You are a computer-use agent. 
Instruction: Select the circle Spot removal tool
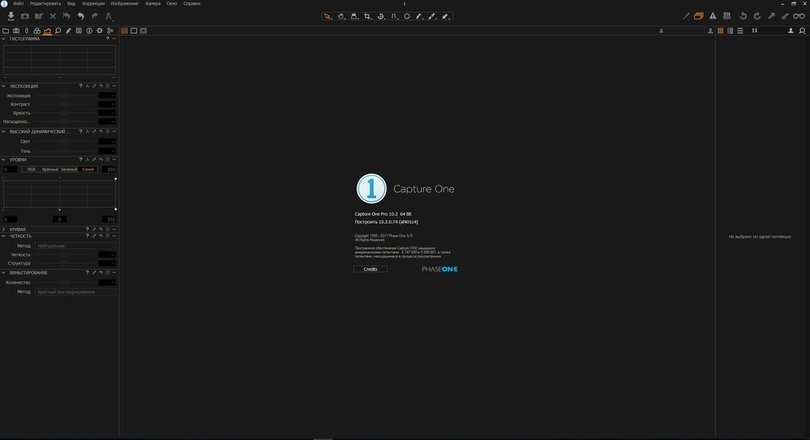[x=407, y=17]
